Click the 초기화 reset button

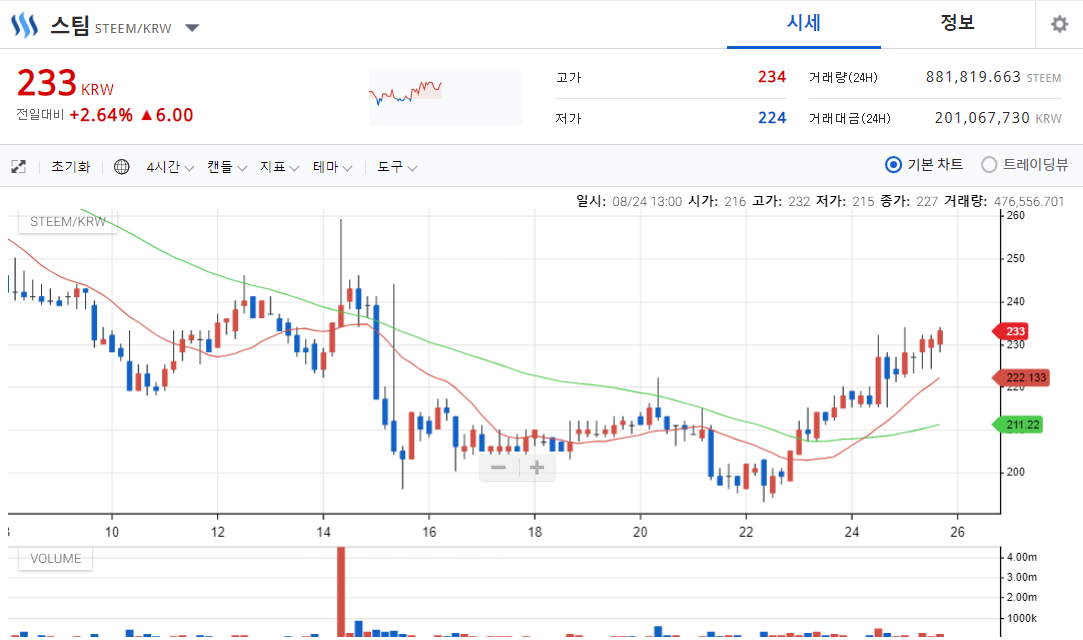pos(70,166)
